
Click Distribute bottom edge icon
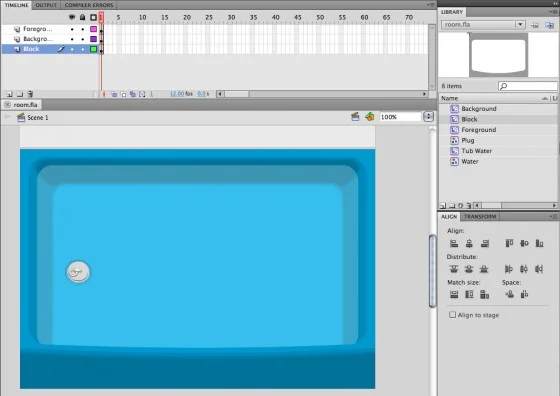coord(484,269)
